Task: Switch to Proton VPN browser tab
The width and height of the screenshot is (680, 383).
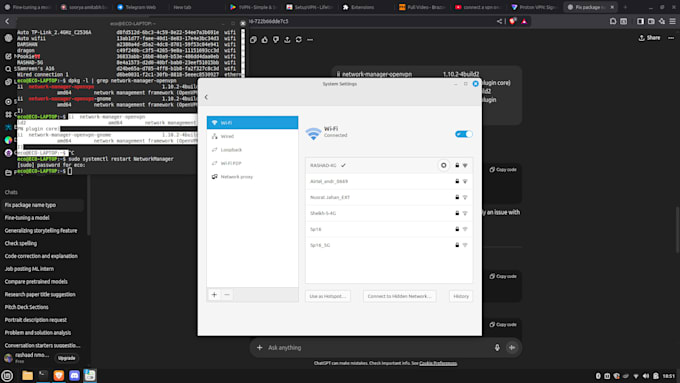Action: pos(534,7)
